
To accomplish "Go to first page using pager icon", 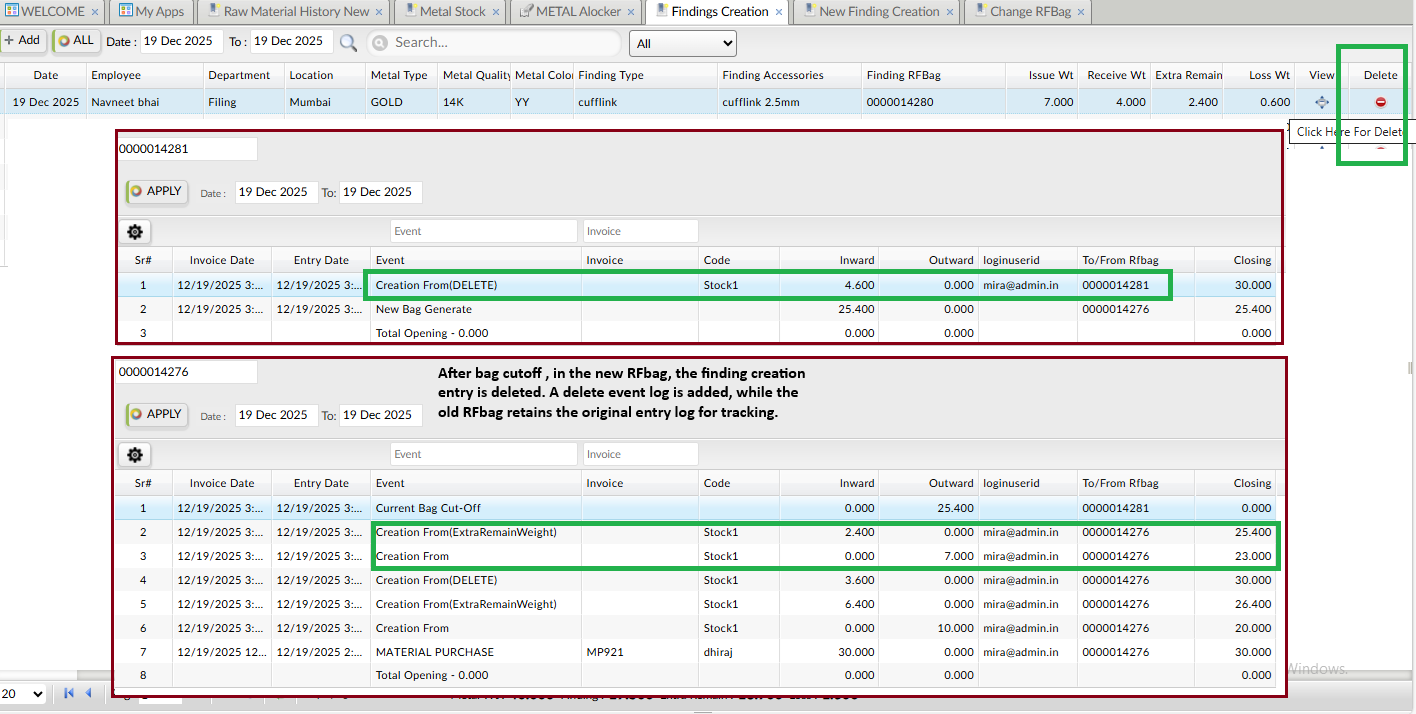I will 69,693.
